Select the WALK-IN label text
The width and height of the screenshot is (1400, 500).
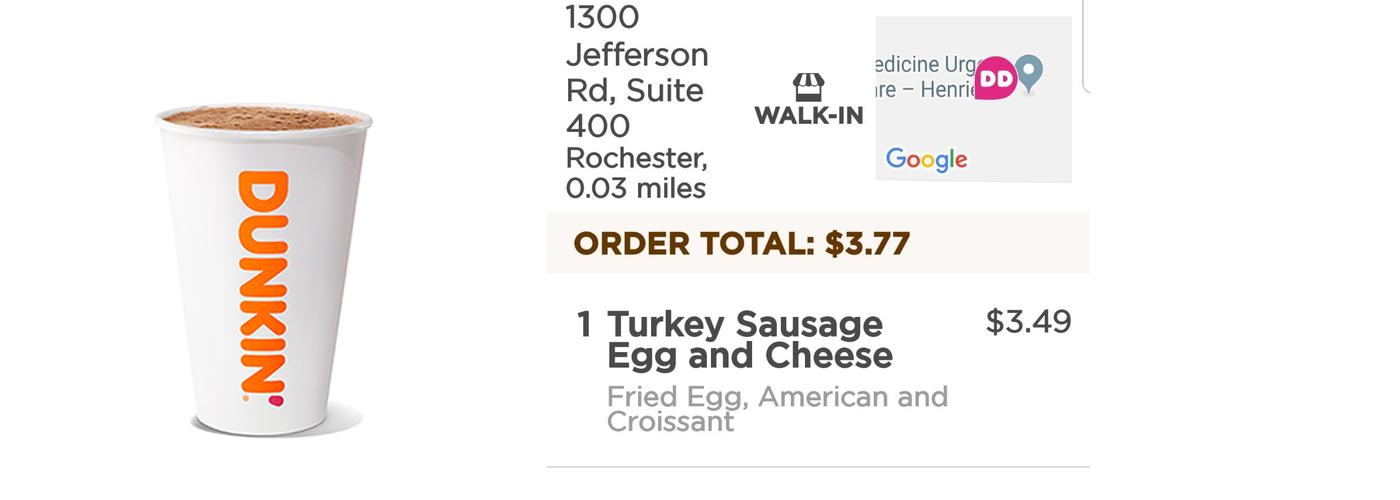click(x=809, y=116)
